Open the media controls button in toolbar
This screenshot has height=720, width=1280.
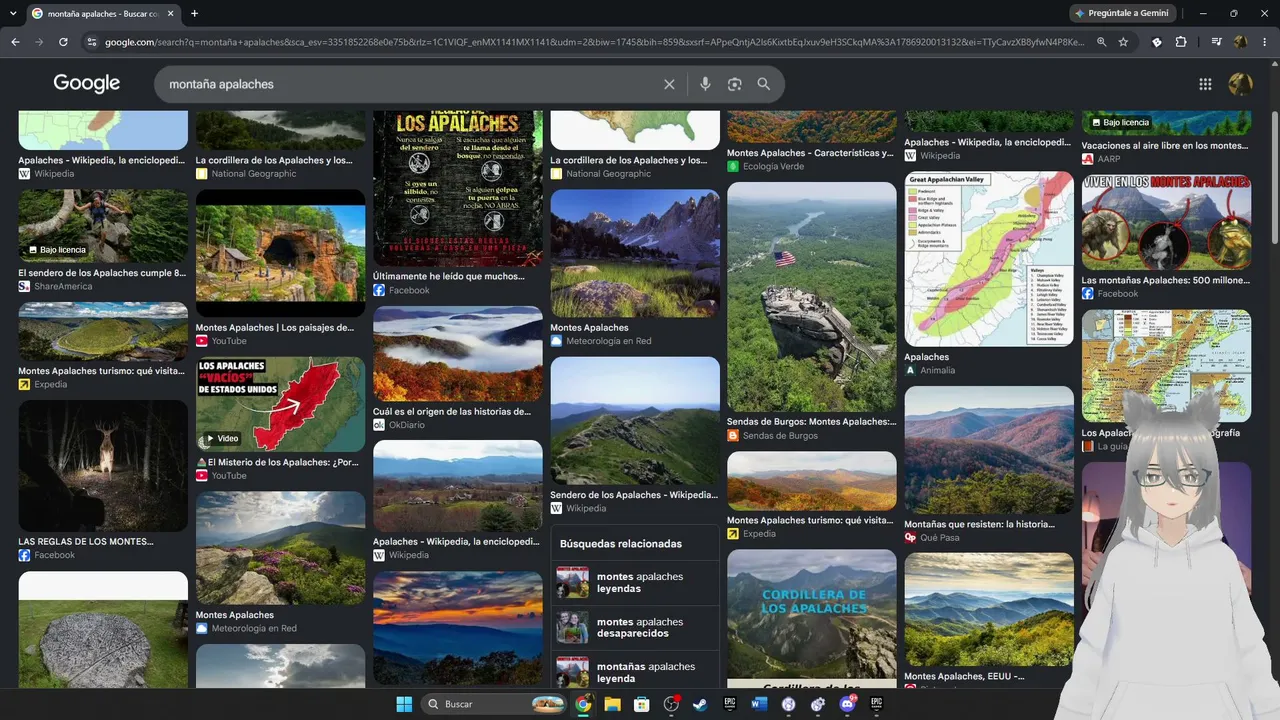click(x=1217, y=42)
